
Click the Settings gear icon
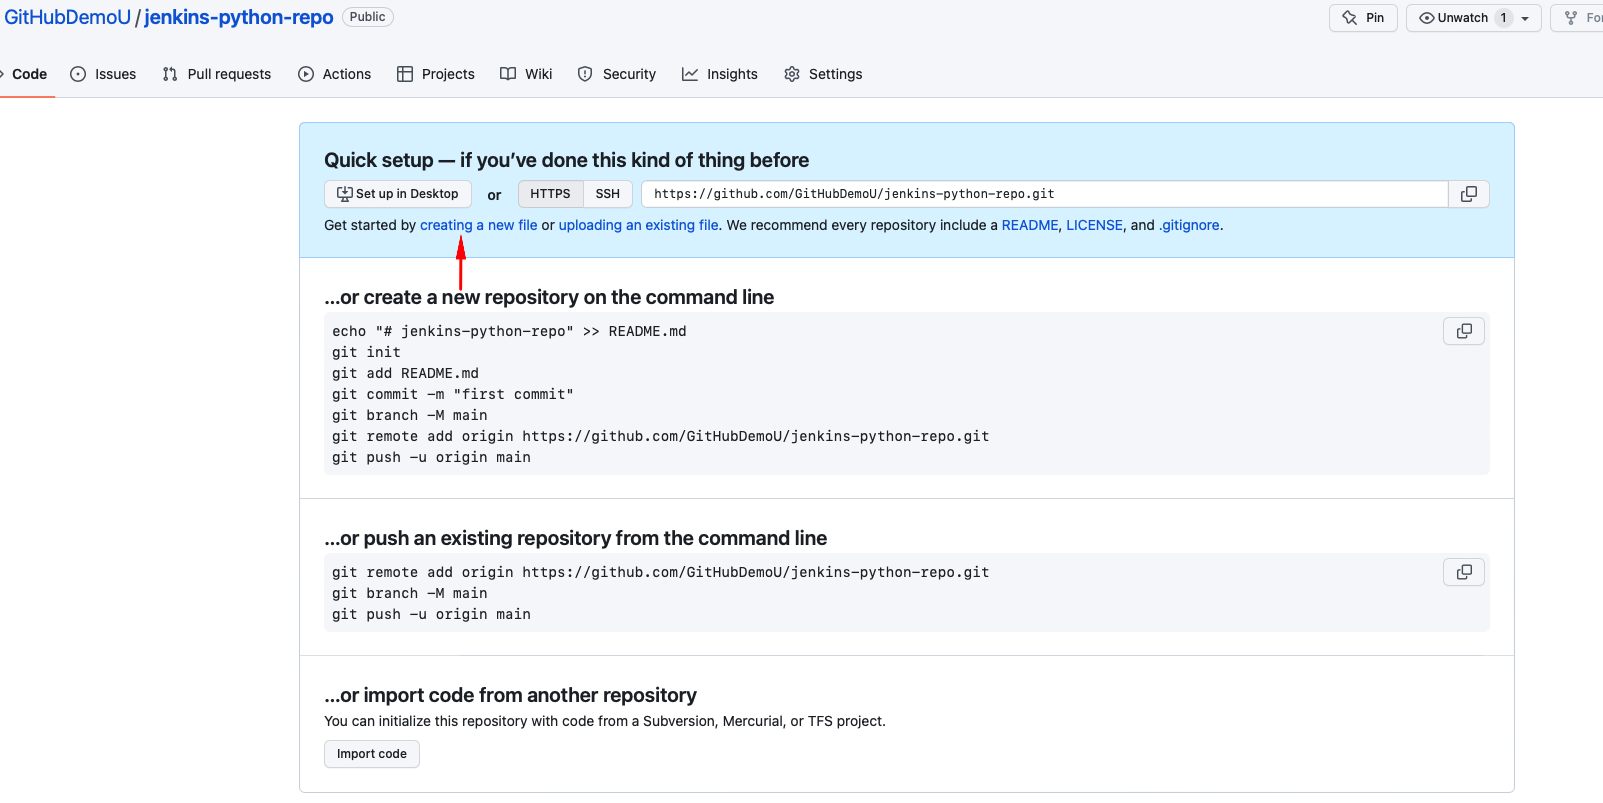point(792,74)
